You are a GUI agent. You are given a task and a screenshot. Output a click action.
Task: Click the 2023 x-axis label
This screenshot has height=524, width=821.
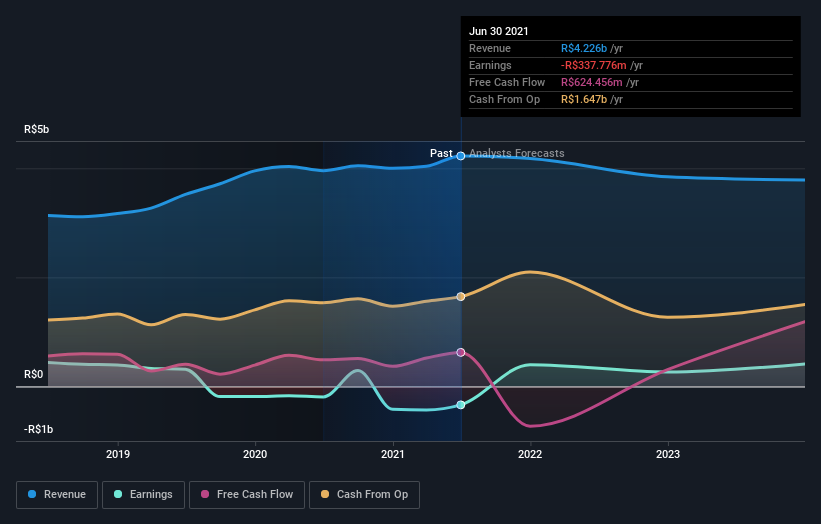coord(668,454)
